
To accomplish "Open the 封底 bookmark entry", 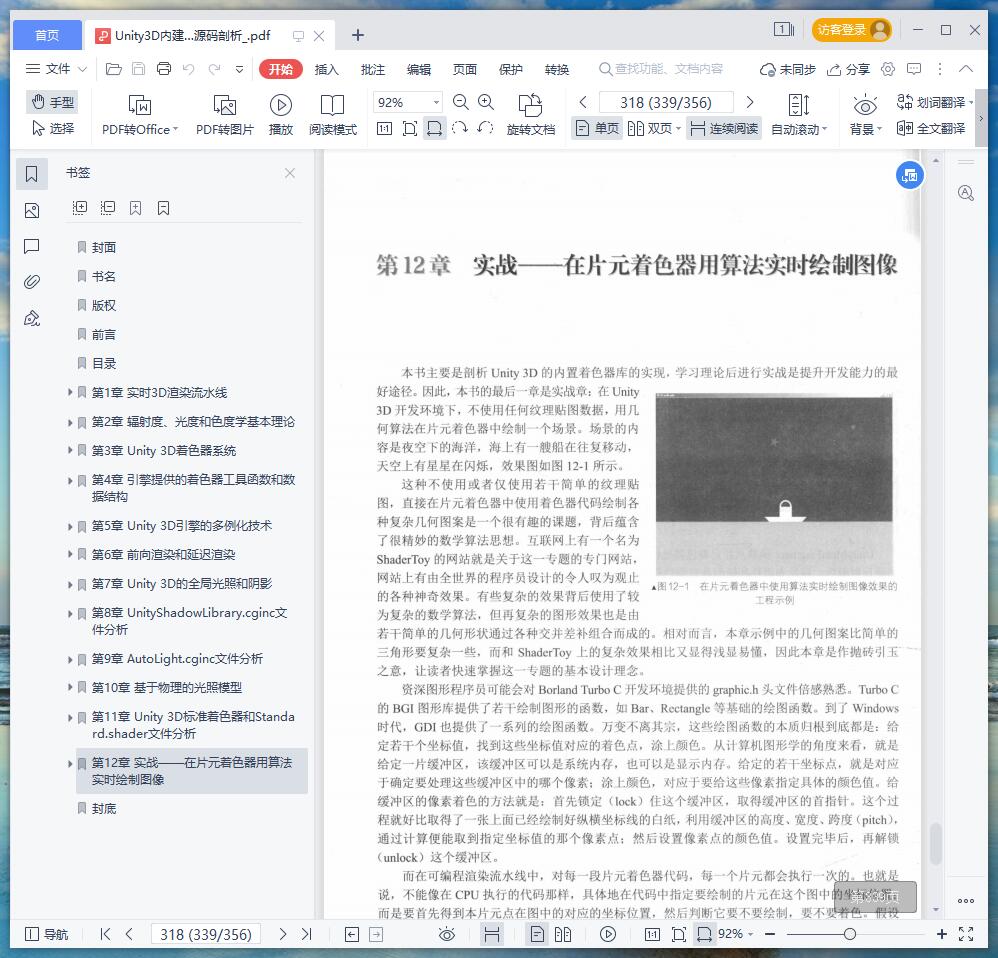I will 104,808.
